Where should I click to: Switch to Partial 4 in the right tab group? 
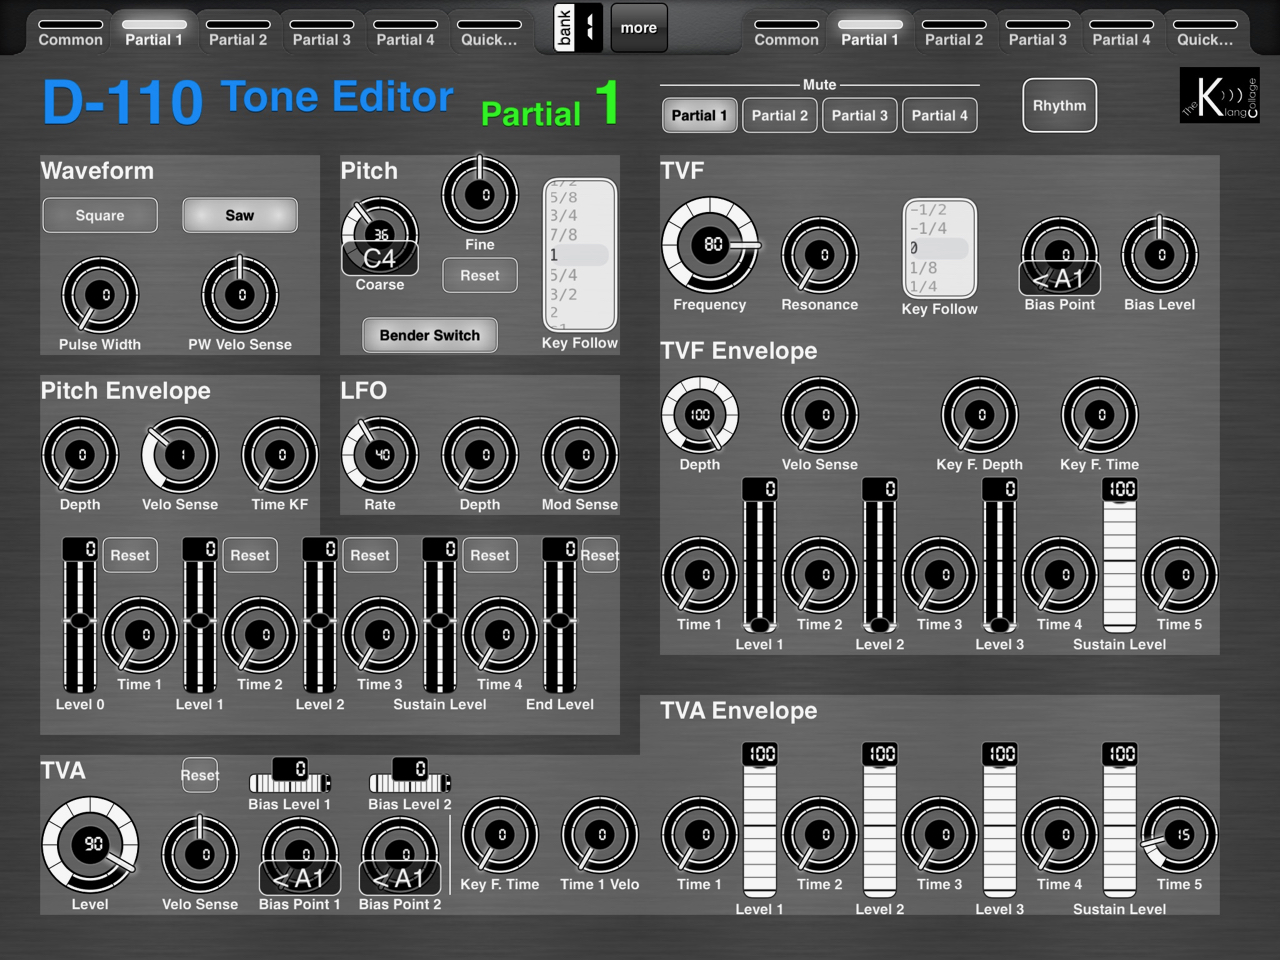coord(1121,32)
